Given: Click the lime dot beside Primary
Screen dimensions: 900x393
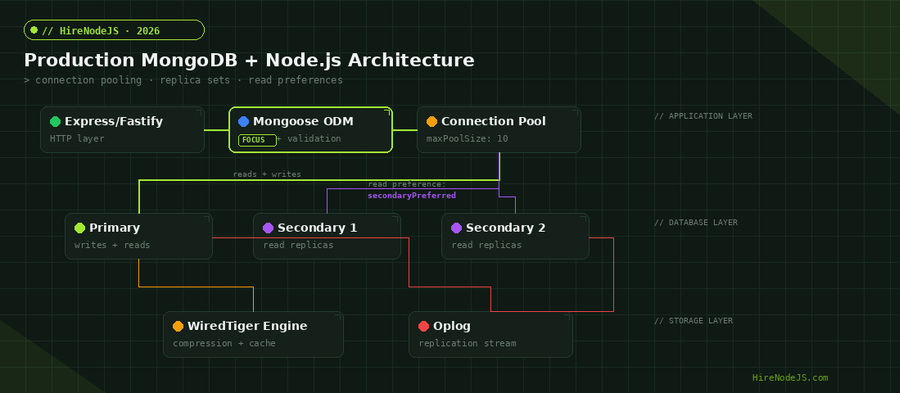Looking at the screenshot, I should click(80, 228).
